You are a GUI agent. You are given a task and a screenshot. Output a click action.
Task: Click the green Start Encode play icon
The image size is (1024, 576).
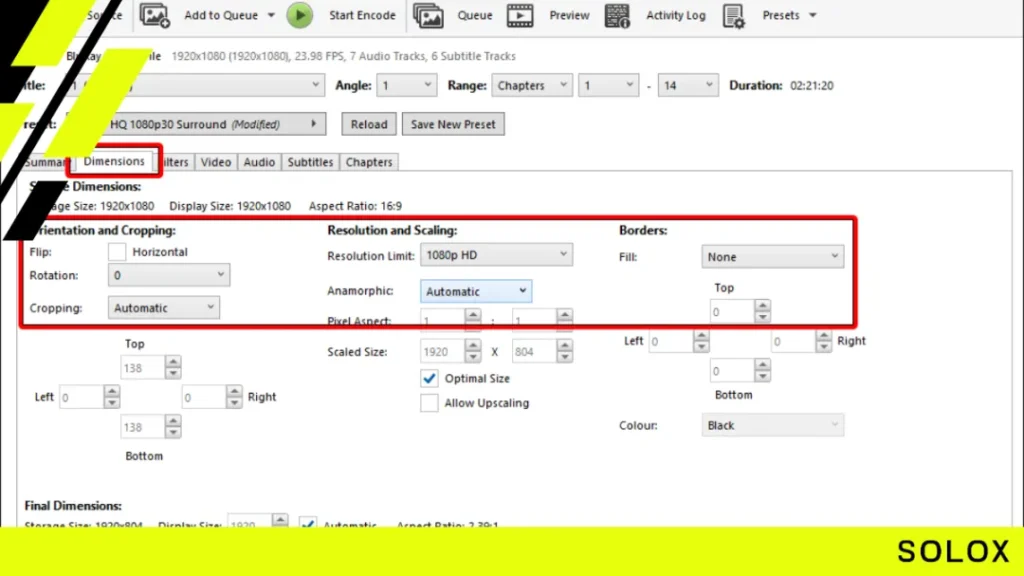point(300,15)
